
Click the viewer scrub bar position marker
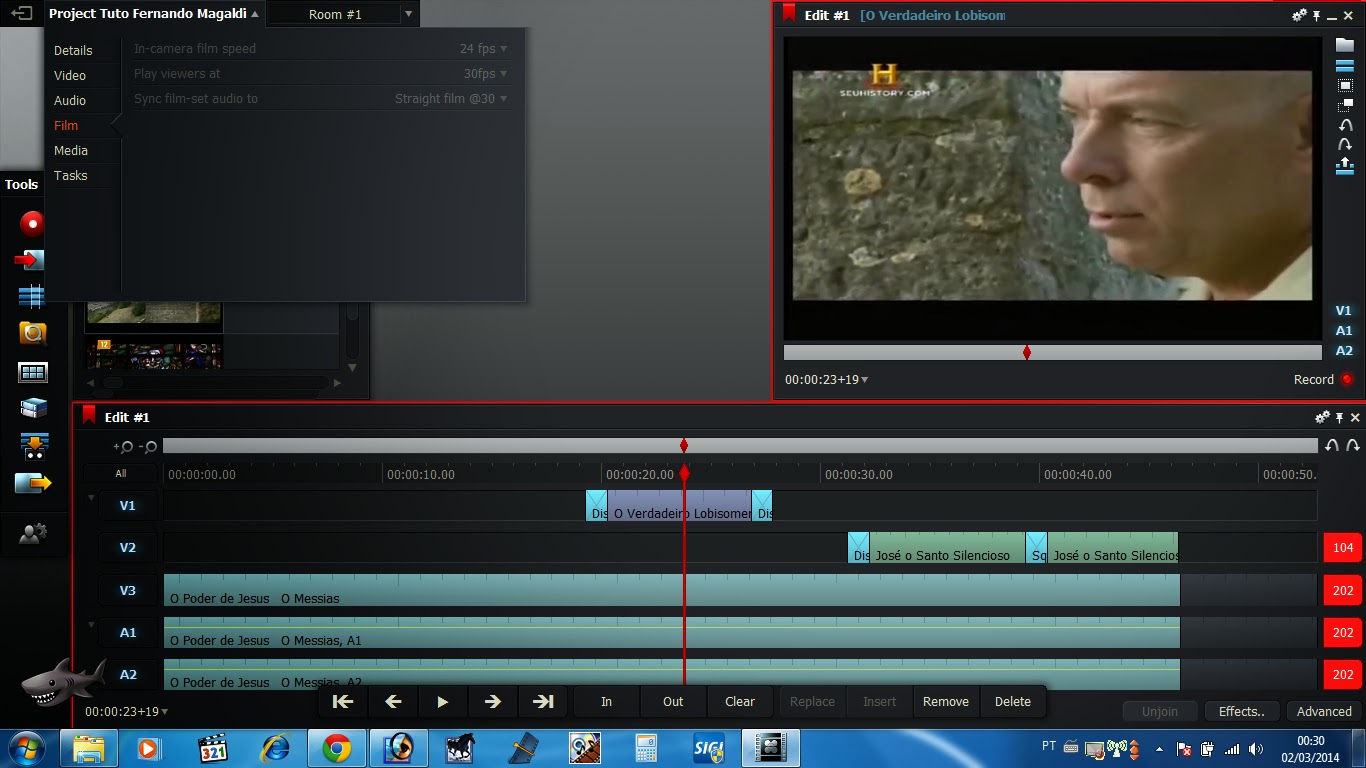coord(1027,352)
